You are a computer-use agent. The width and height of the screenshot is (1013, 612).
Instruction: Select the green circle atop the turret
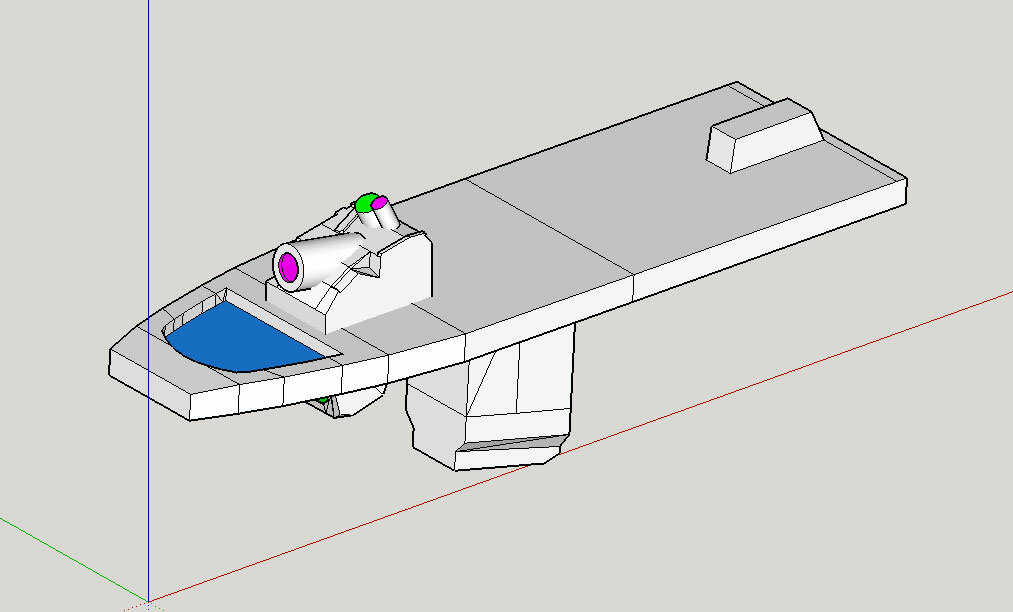click(x=364, y=203)
